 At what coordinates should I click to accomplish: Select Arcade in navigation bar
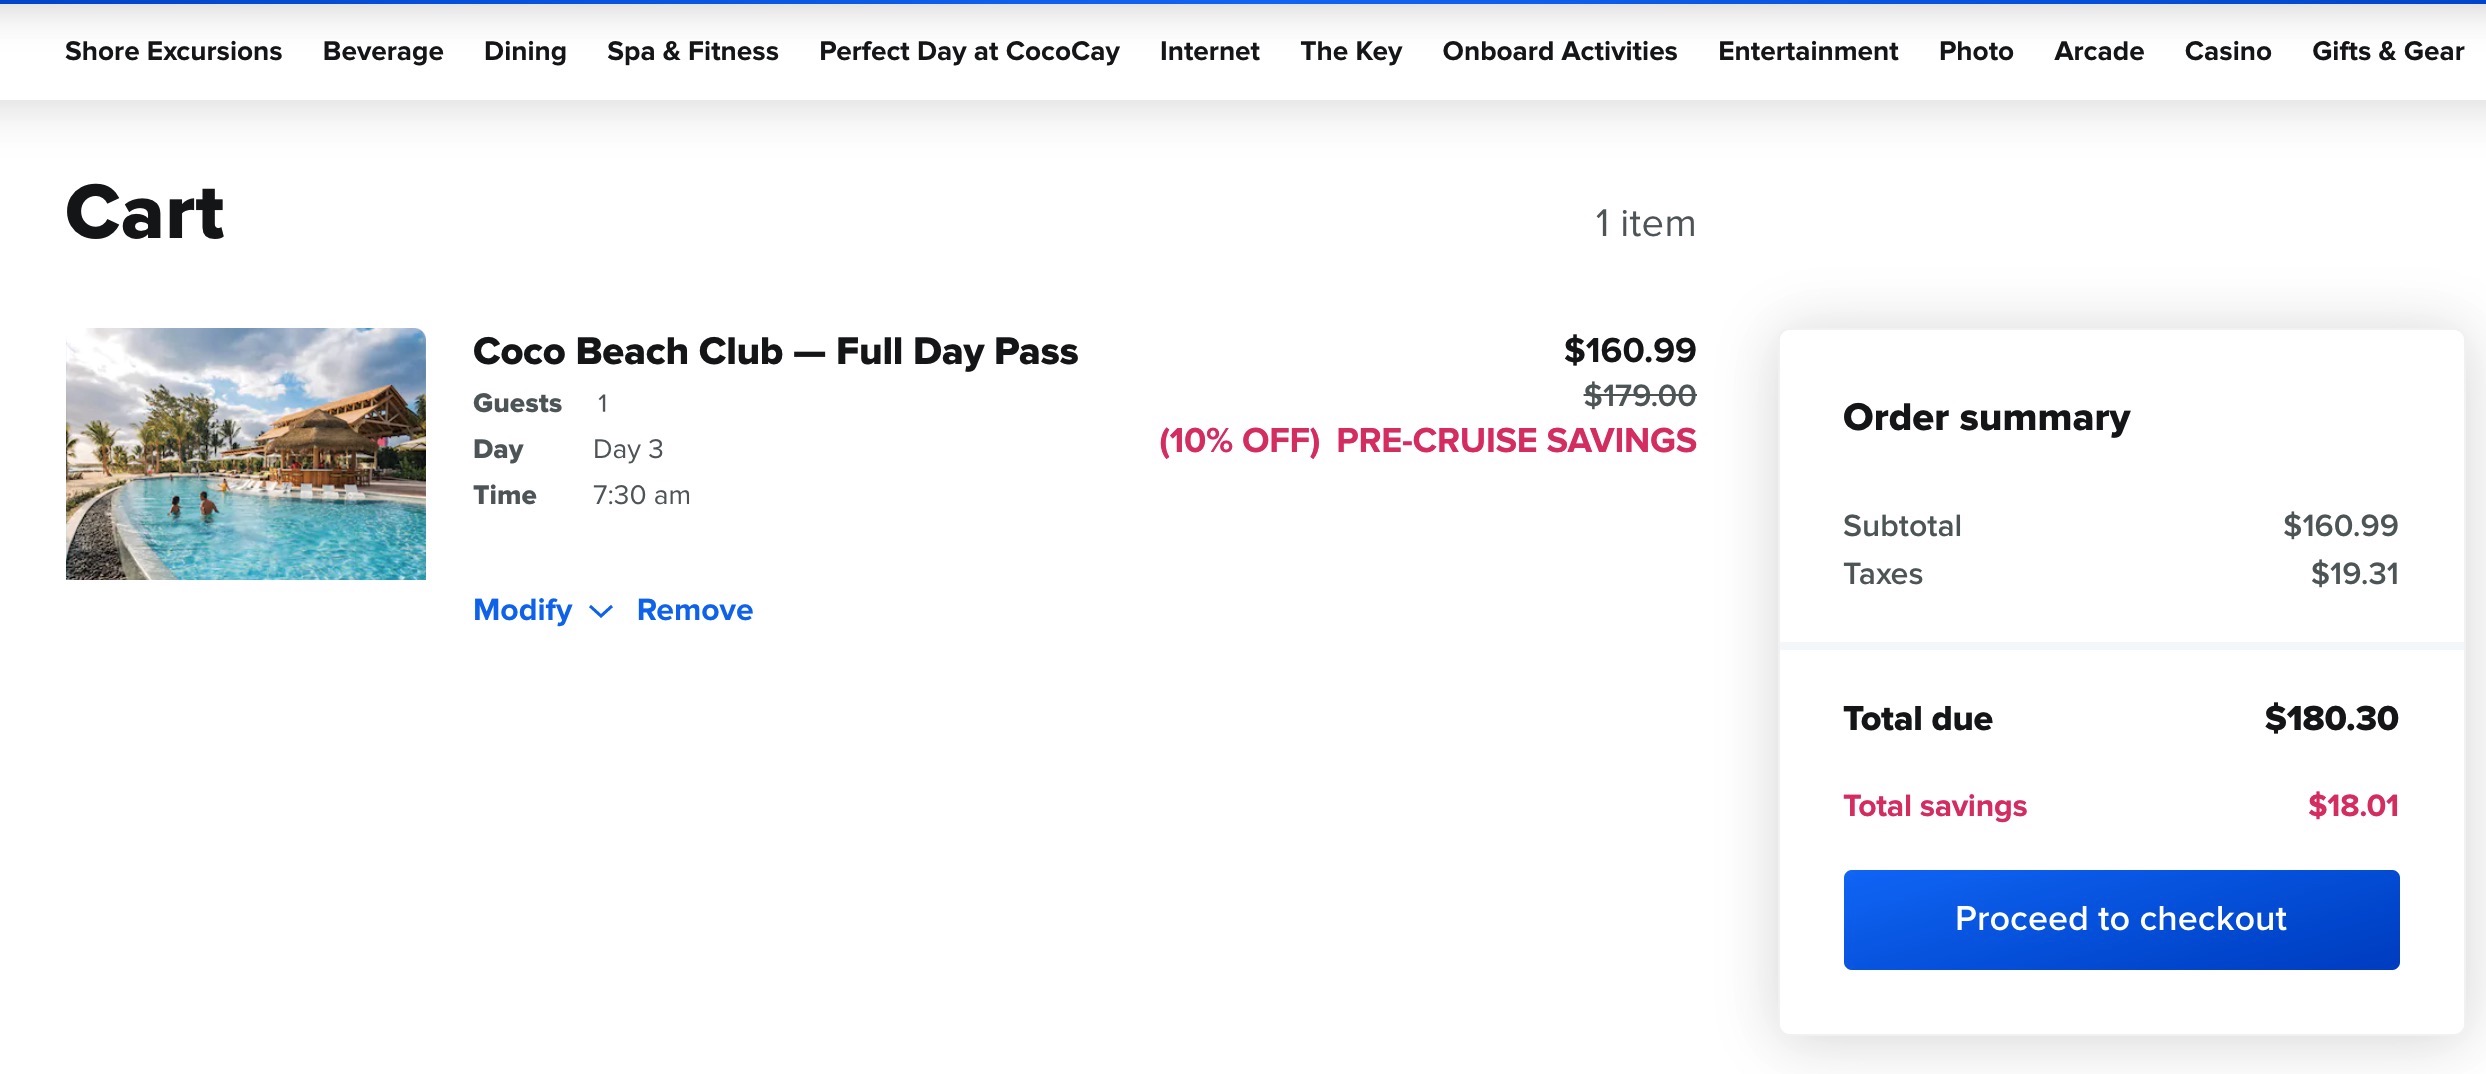point(2099,51)
